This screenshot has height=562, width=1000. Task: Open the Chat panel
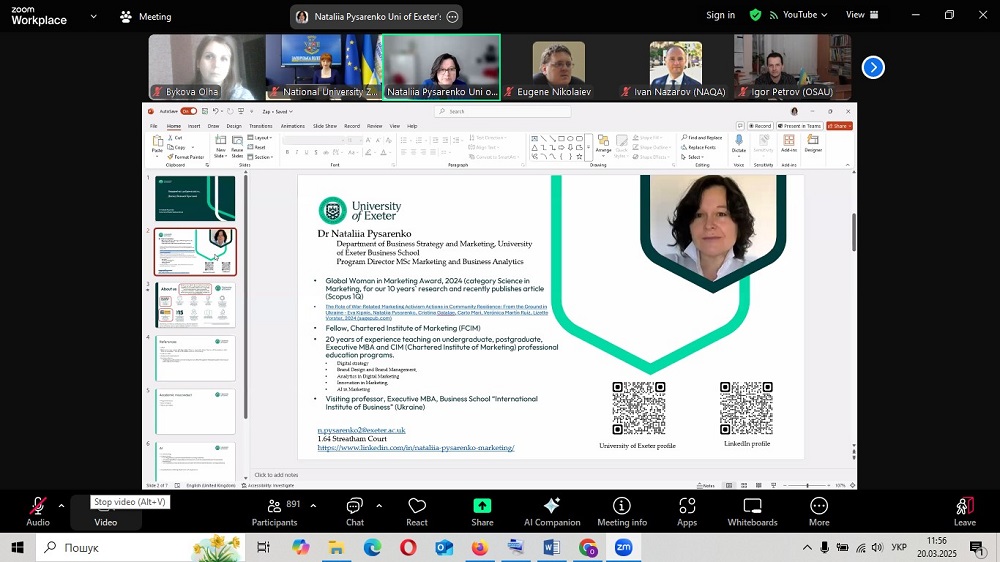point(355,511)
